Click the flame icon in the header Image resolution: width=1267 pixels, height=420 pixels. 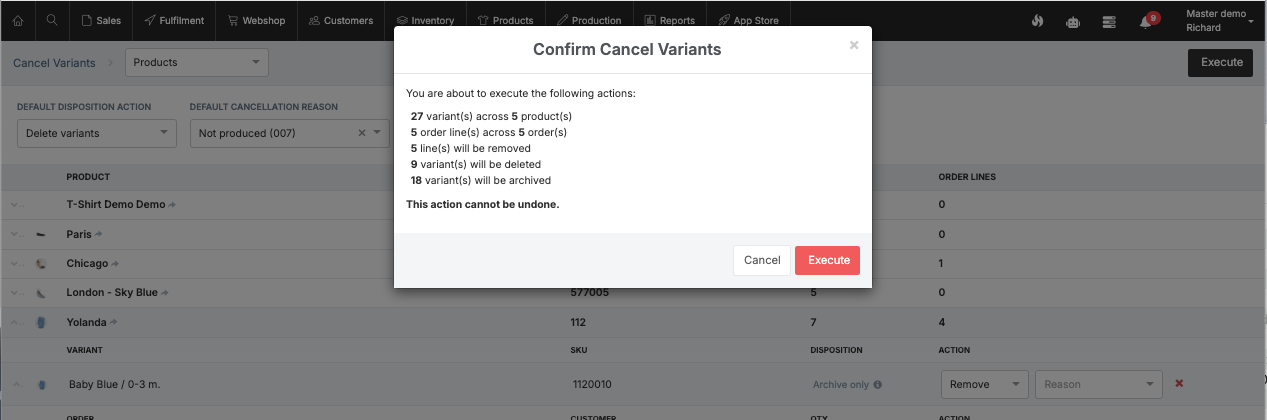click(1038, 21)
